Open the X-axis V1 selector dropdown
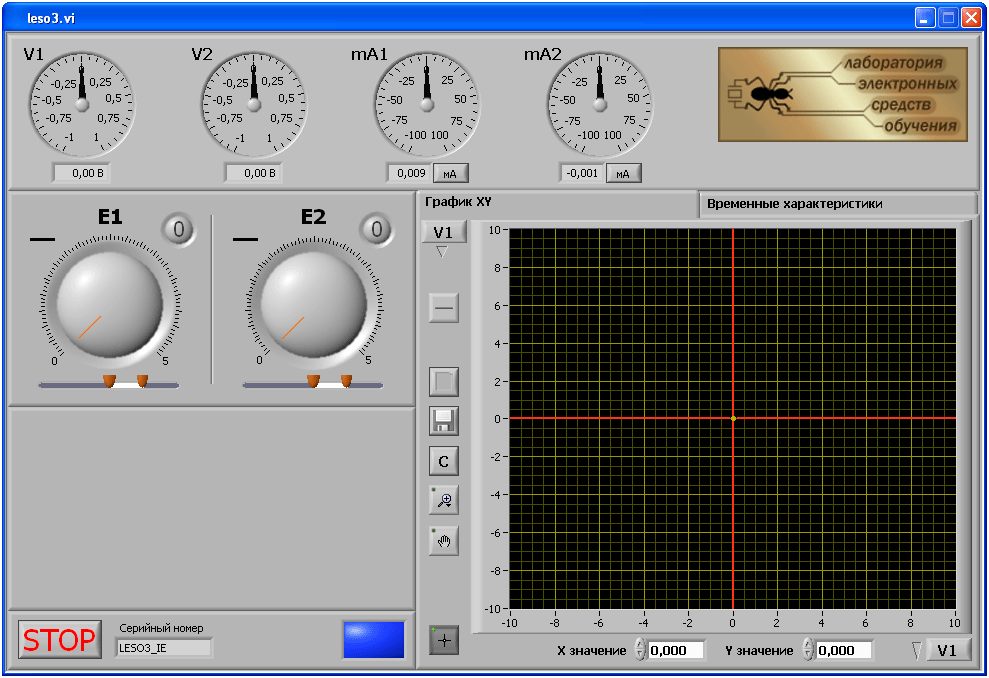This screenshot has height=678, width=989. click(x=948, y=651)
